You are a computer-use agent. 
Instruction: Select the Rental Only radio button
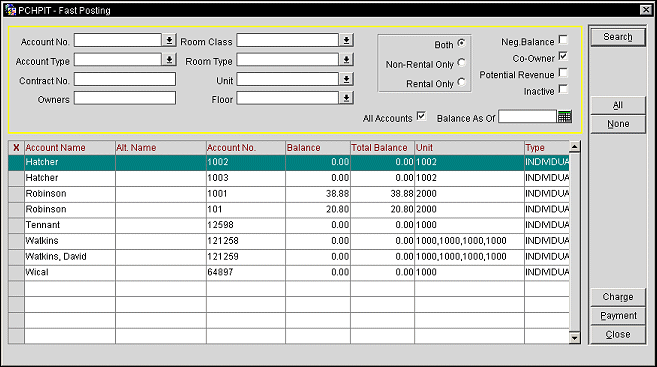click(461, 82)
